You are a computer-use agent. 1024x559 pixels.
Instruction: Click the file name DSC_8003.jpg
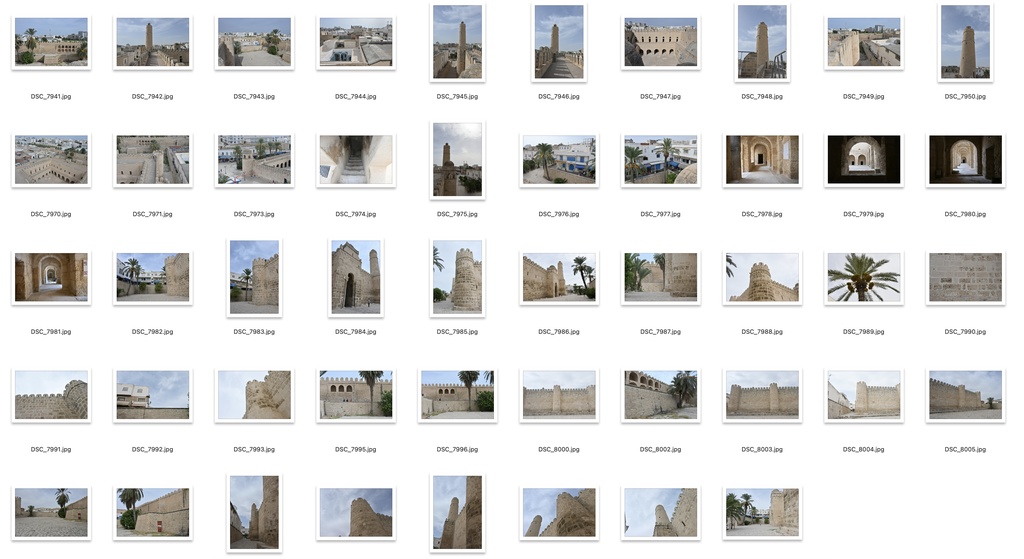(762, 449)
